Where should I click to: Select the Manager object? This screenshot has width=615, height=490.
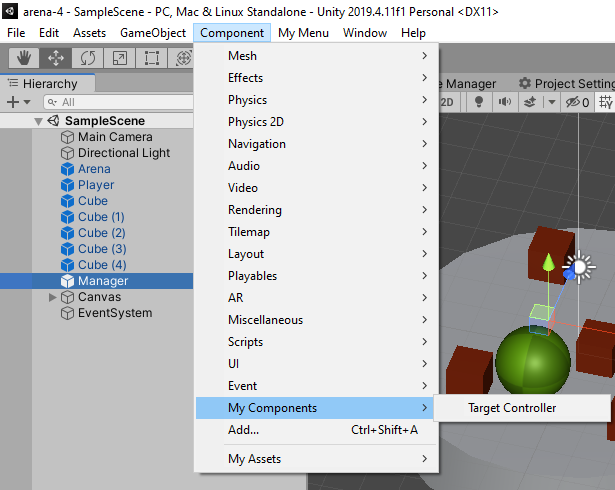click(96, 281)
